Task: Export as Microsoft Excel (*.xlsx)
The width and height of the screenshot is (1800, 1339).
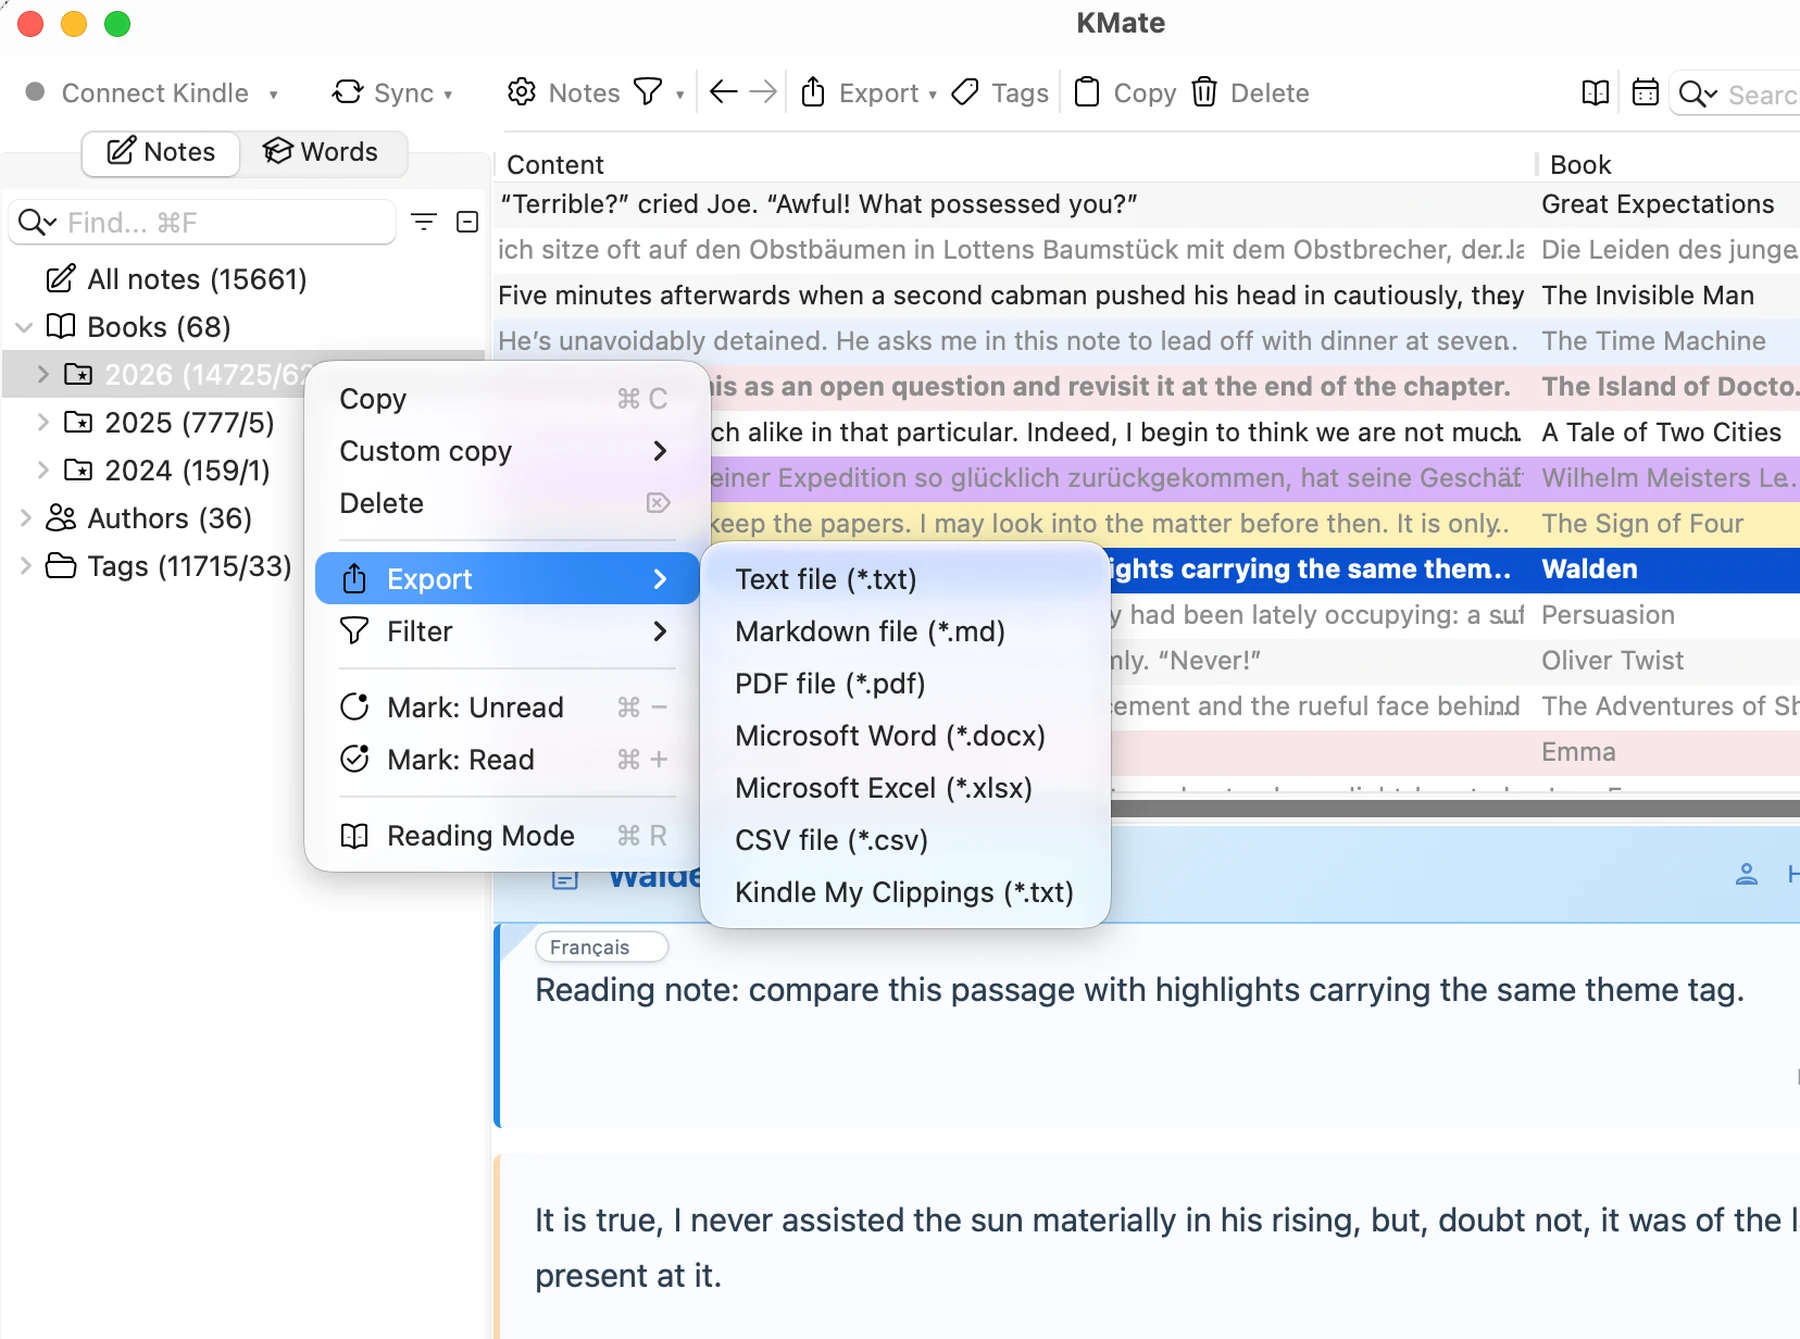Action: click(x=905, y=788)
